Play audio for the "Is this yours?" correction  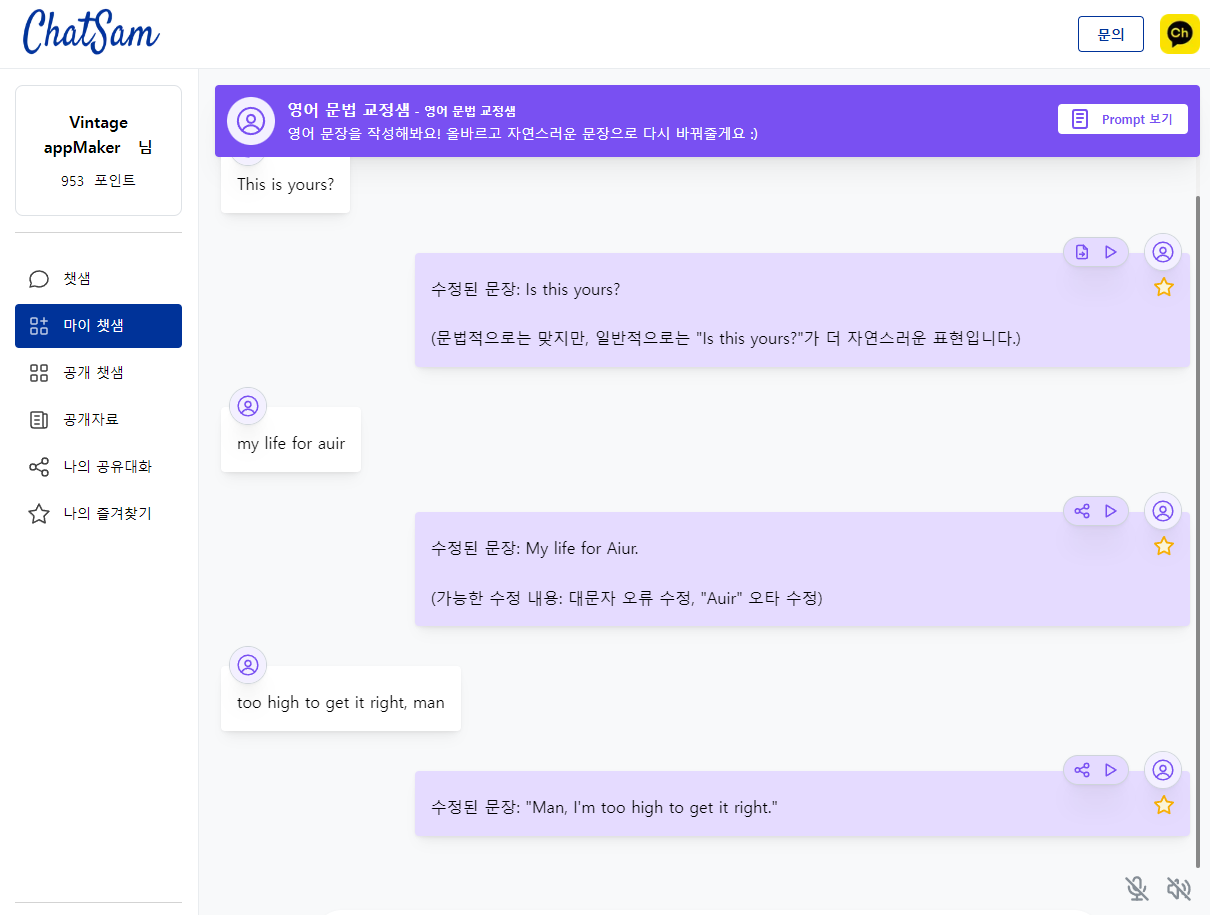point(1110,252)
